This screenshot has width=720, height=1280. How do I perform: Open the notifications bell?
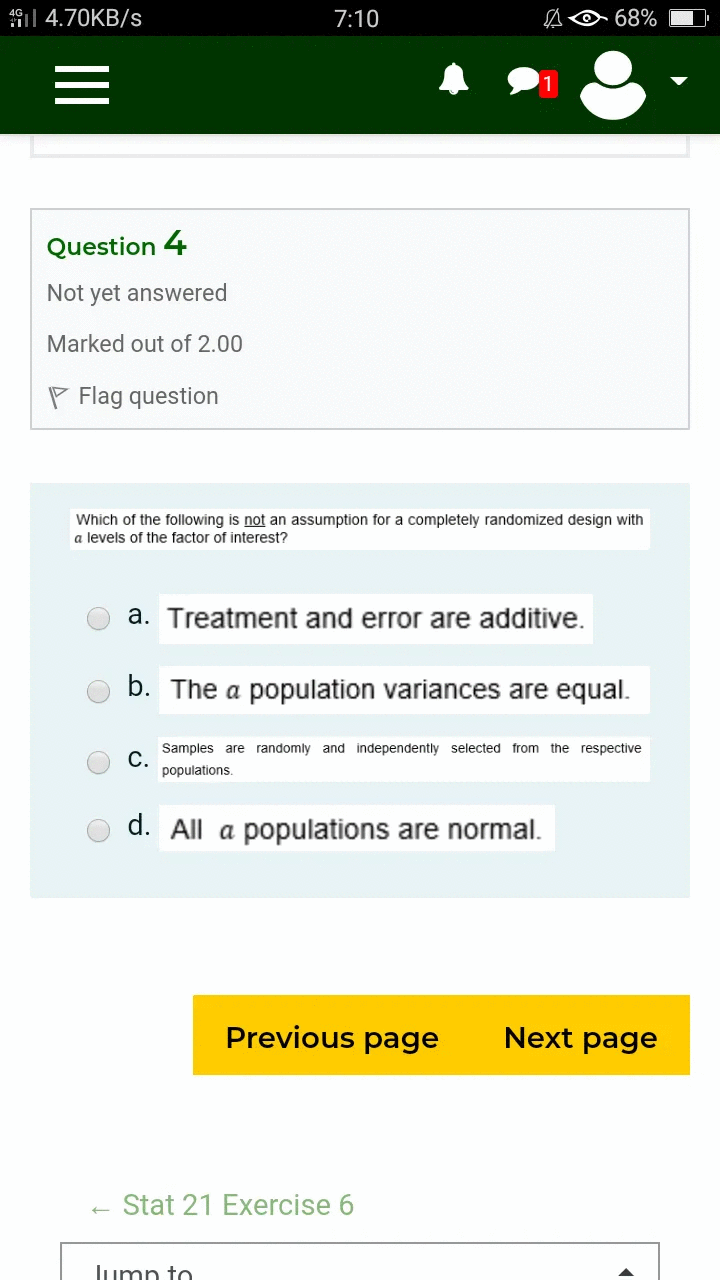point(453,80)
